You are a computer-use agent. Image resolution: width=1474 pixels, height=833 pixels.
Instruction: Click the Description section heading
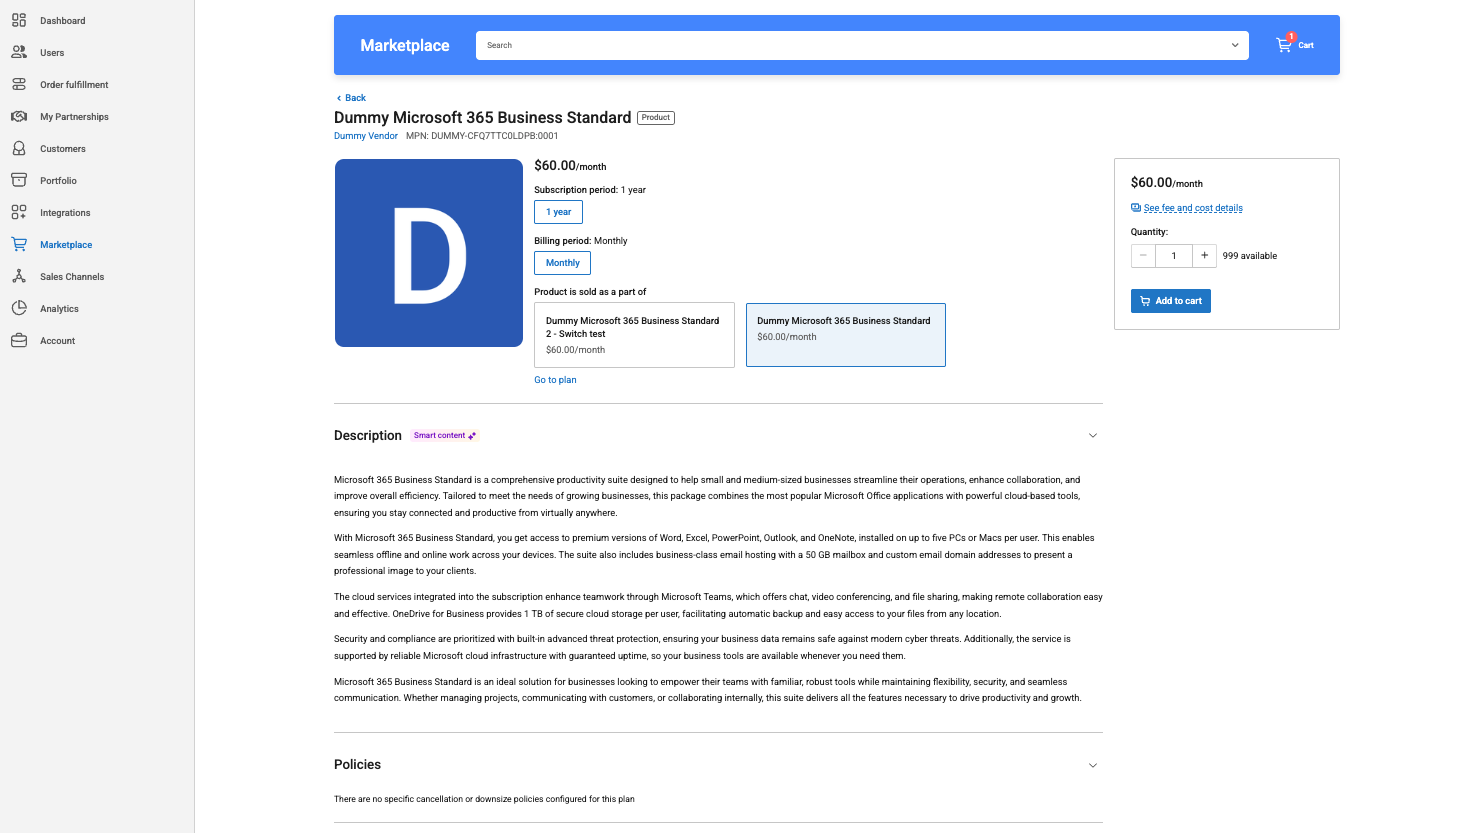pos(368,436)
